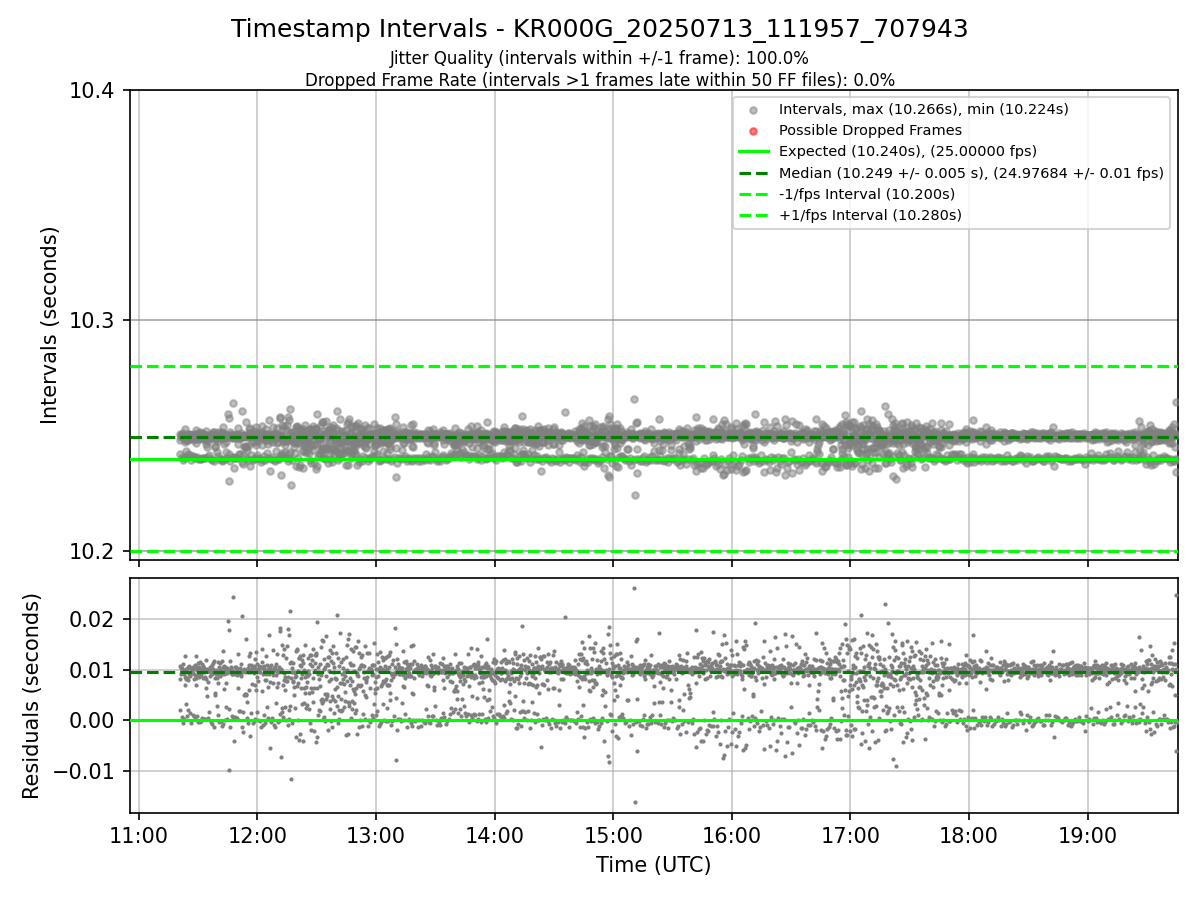Click the y-axis tick label '10.2'

[94, 551]
